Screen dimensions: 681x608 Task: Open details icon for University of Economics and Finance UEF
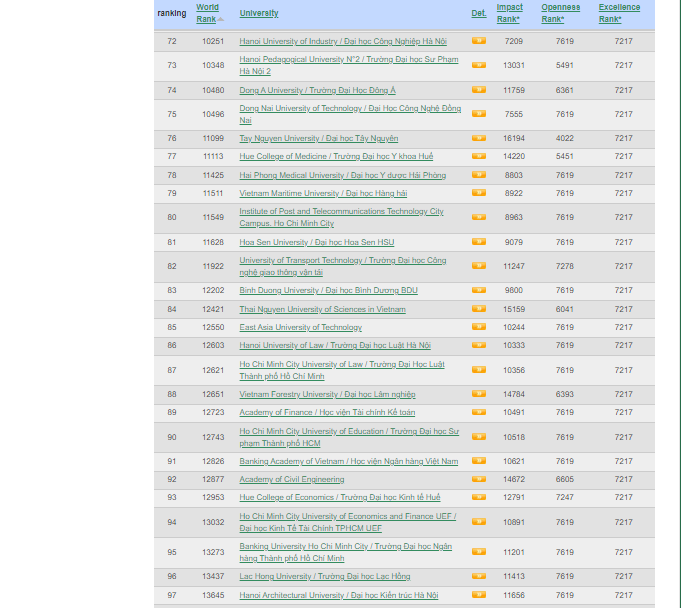click(x=479, y=522)
